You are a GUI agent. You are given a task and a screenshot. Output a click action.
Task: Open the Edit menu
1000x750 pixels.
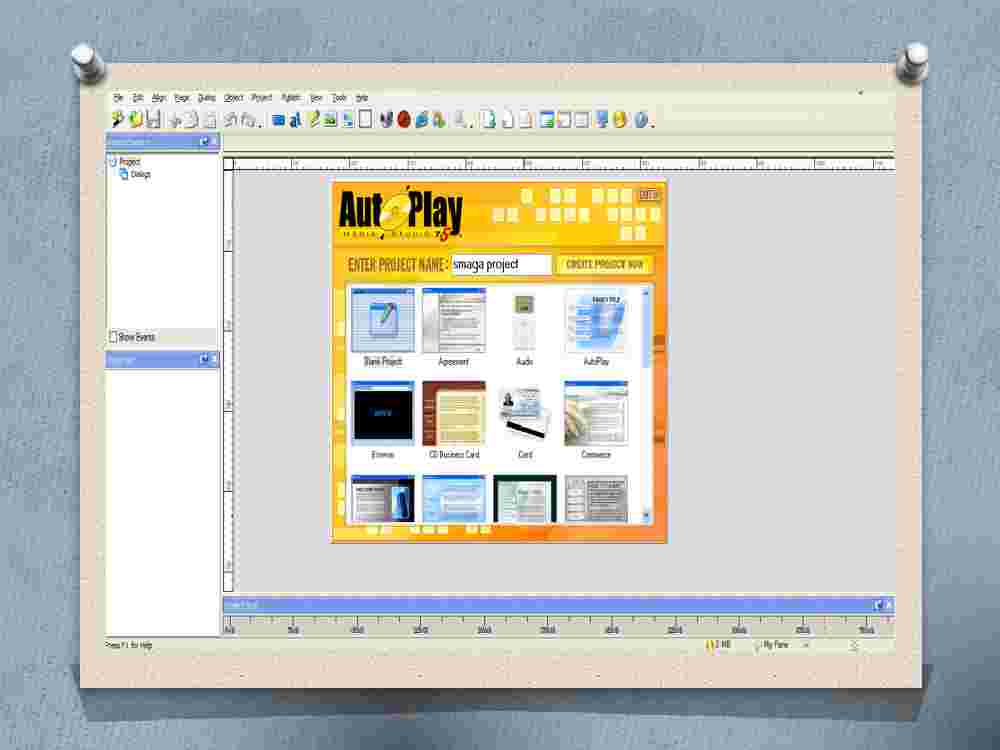(138, 98)
